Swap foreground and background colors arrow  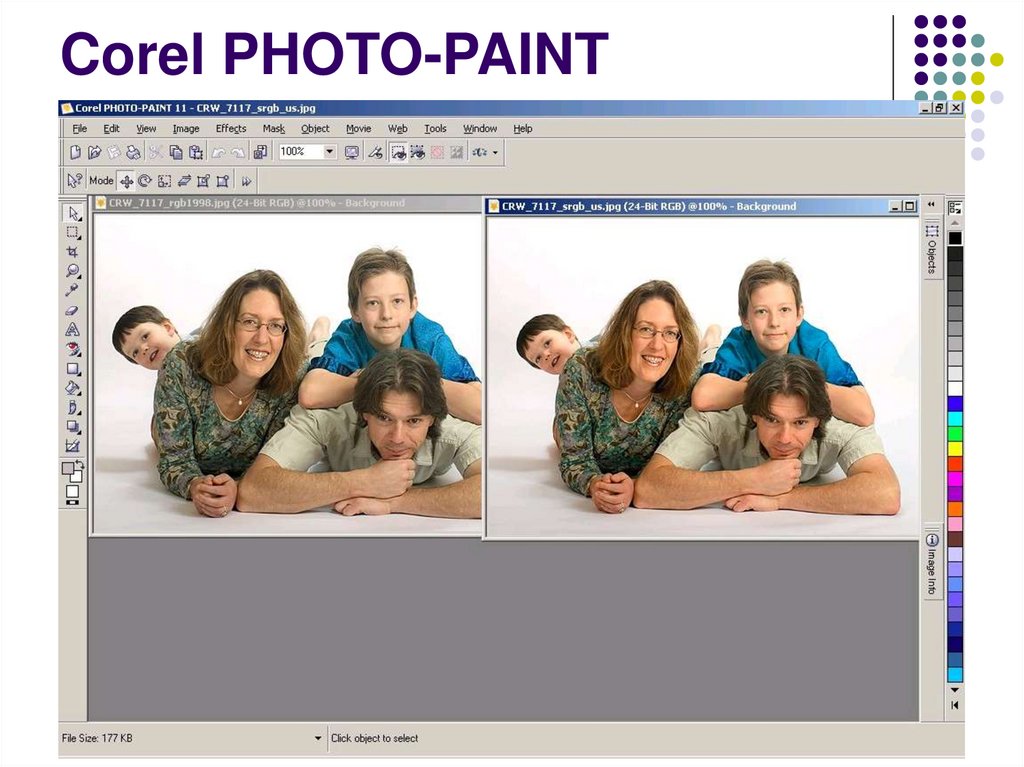pos(79,464)
